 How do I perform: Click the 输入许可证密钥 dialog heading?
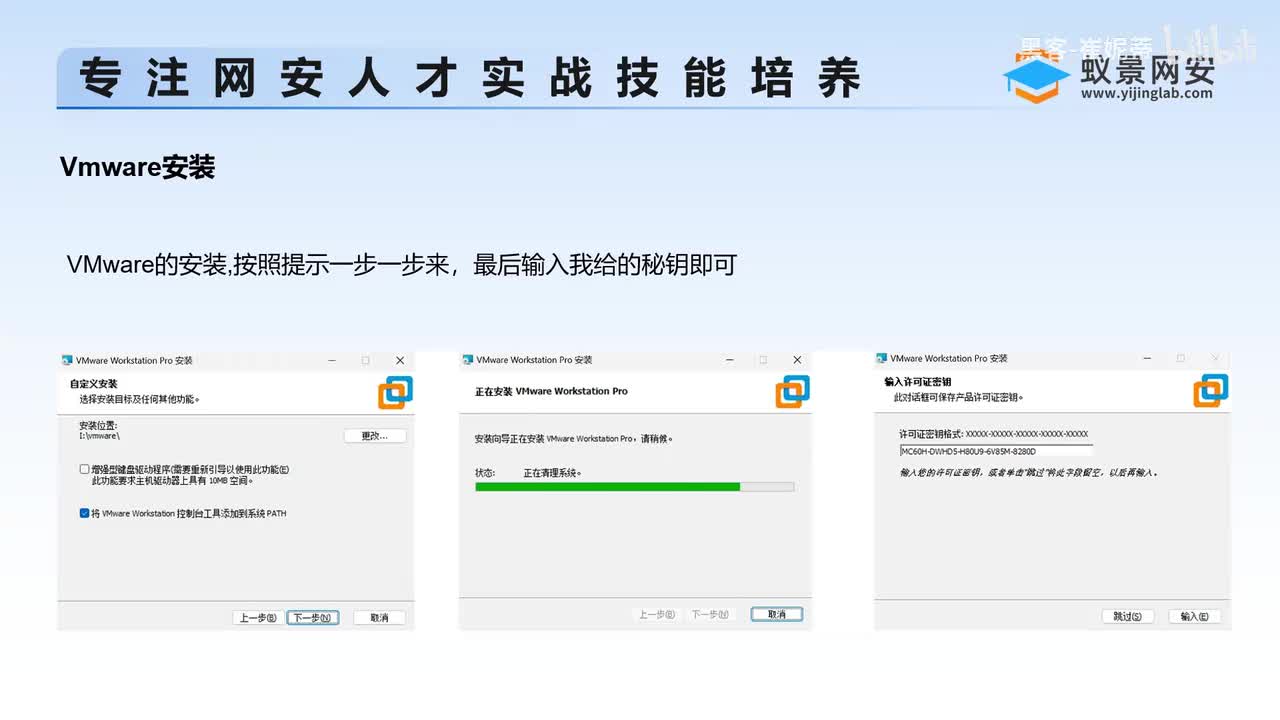point(918,382)
